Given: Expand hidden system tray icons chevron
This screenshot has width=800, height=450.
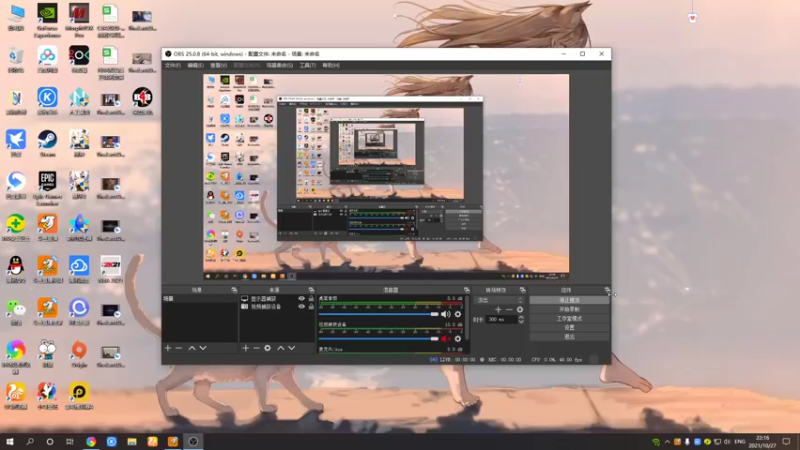Looking at the screenshot, I should [667, 441].
